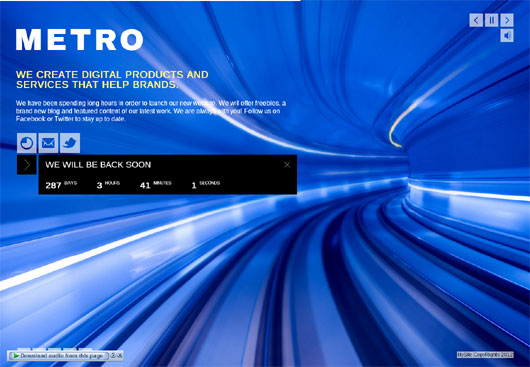Open help on the audio download bar
530x367 pixels.
click(113, 356)
